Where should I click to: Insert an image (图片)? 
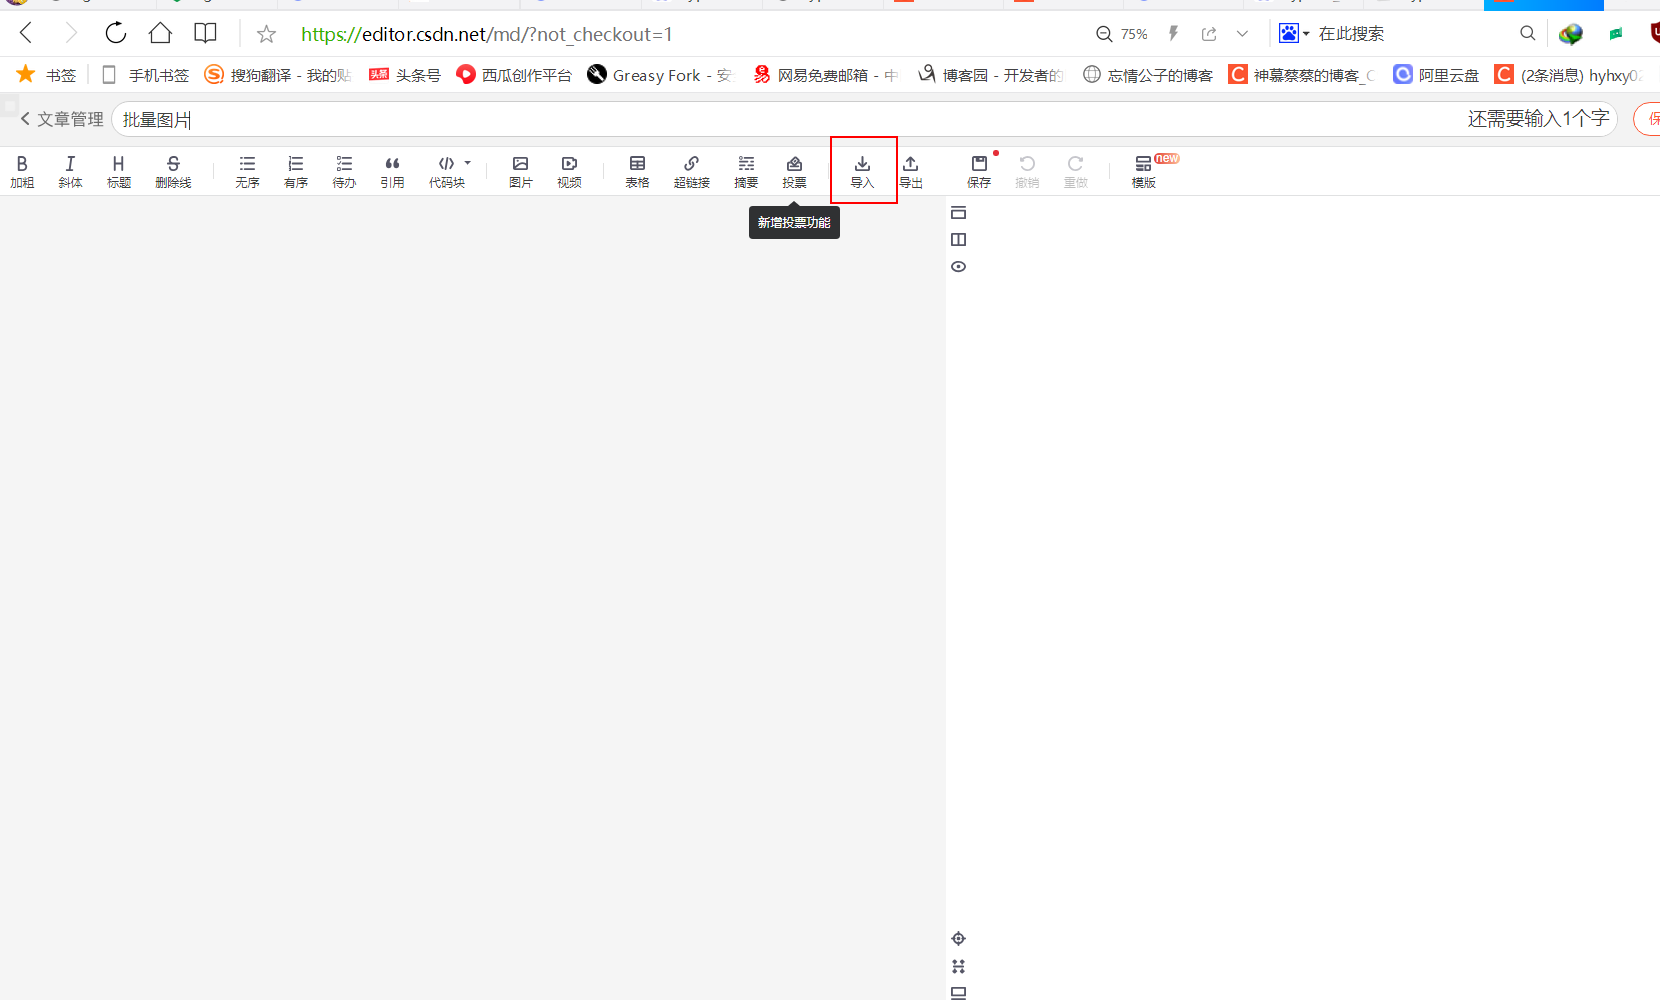520,171
